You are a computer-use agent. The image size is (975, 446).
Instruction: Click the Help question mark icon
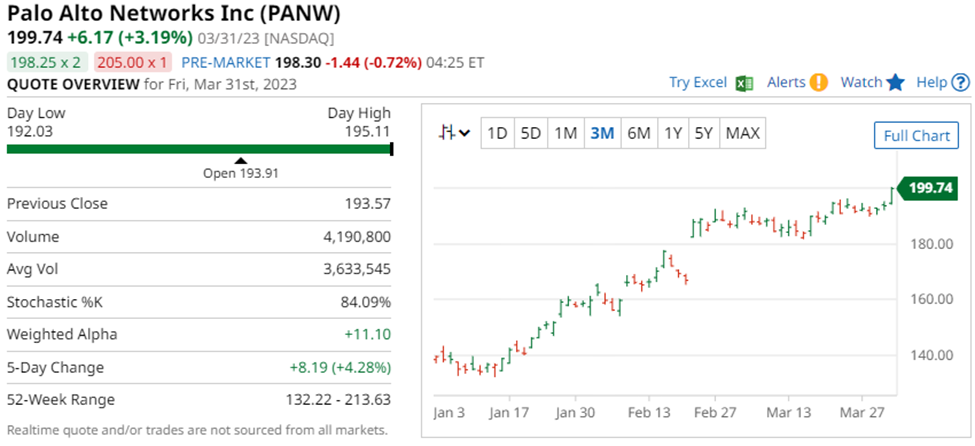tap(961, 83)
